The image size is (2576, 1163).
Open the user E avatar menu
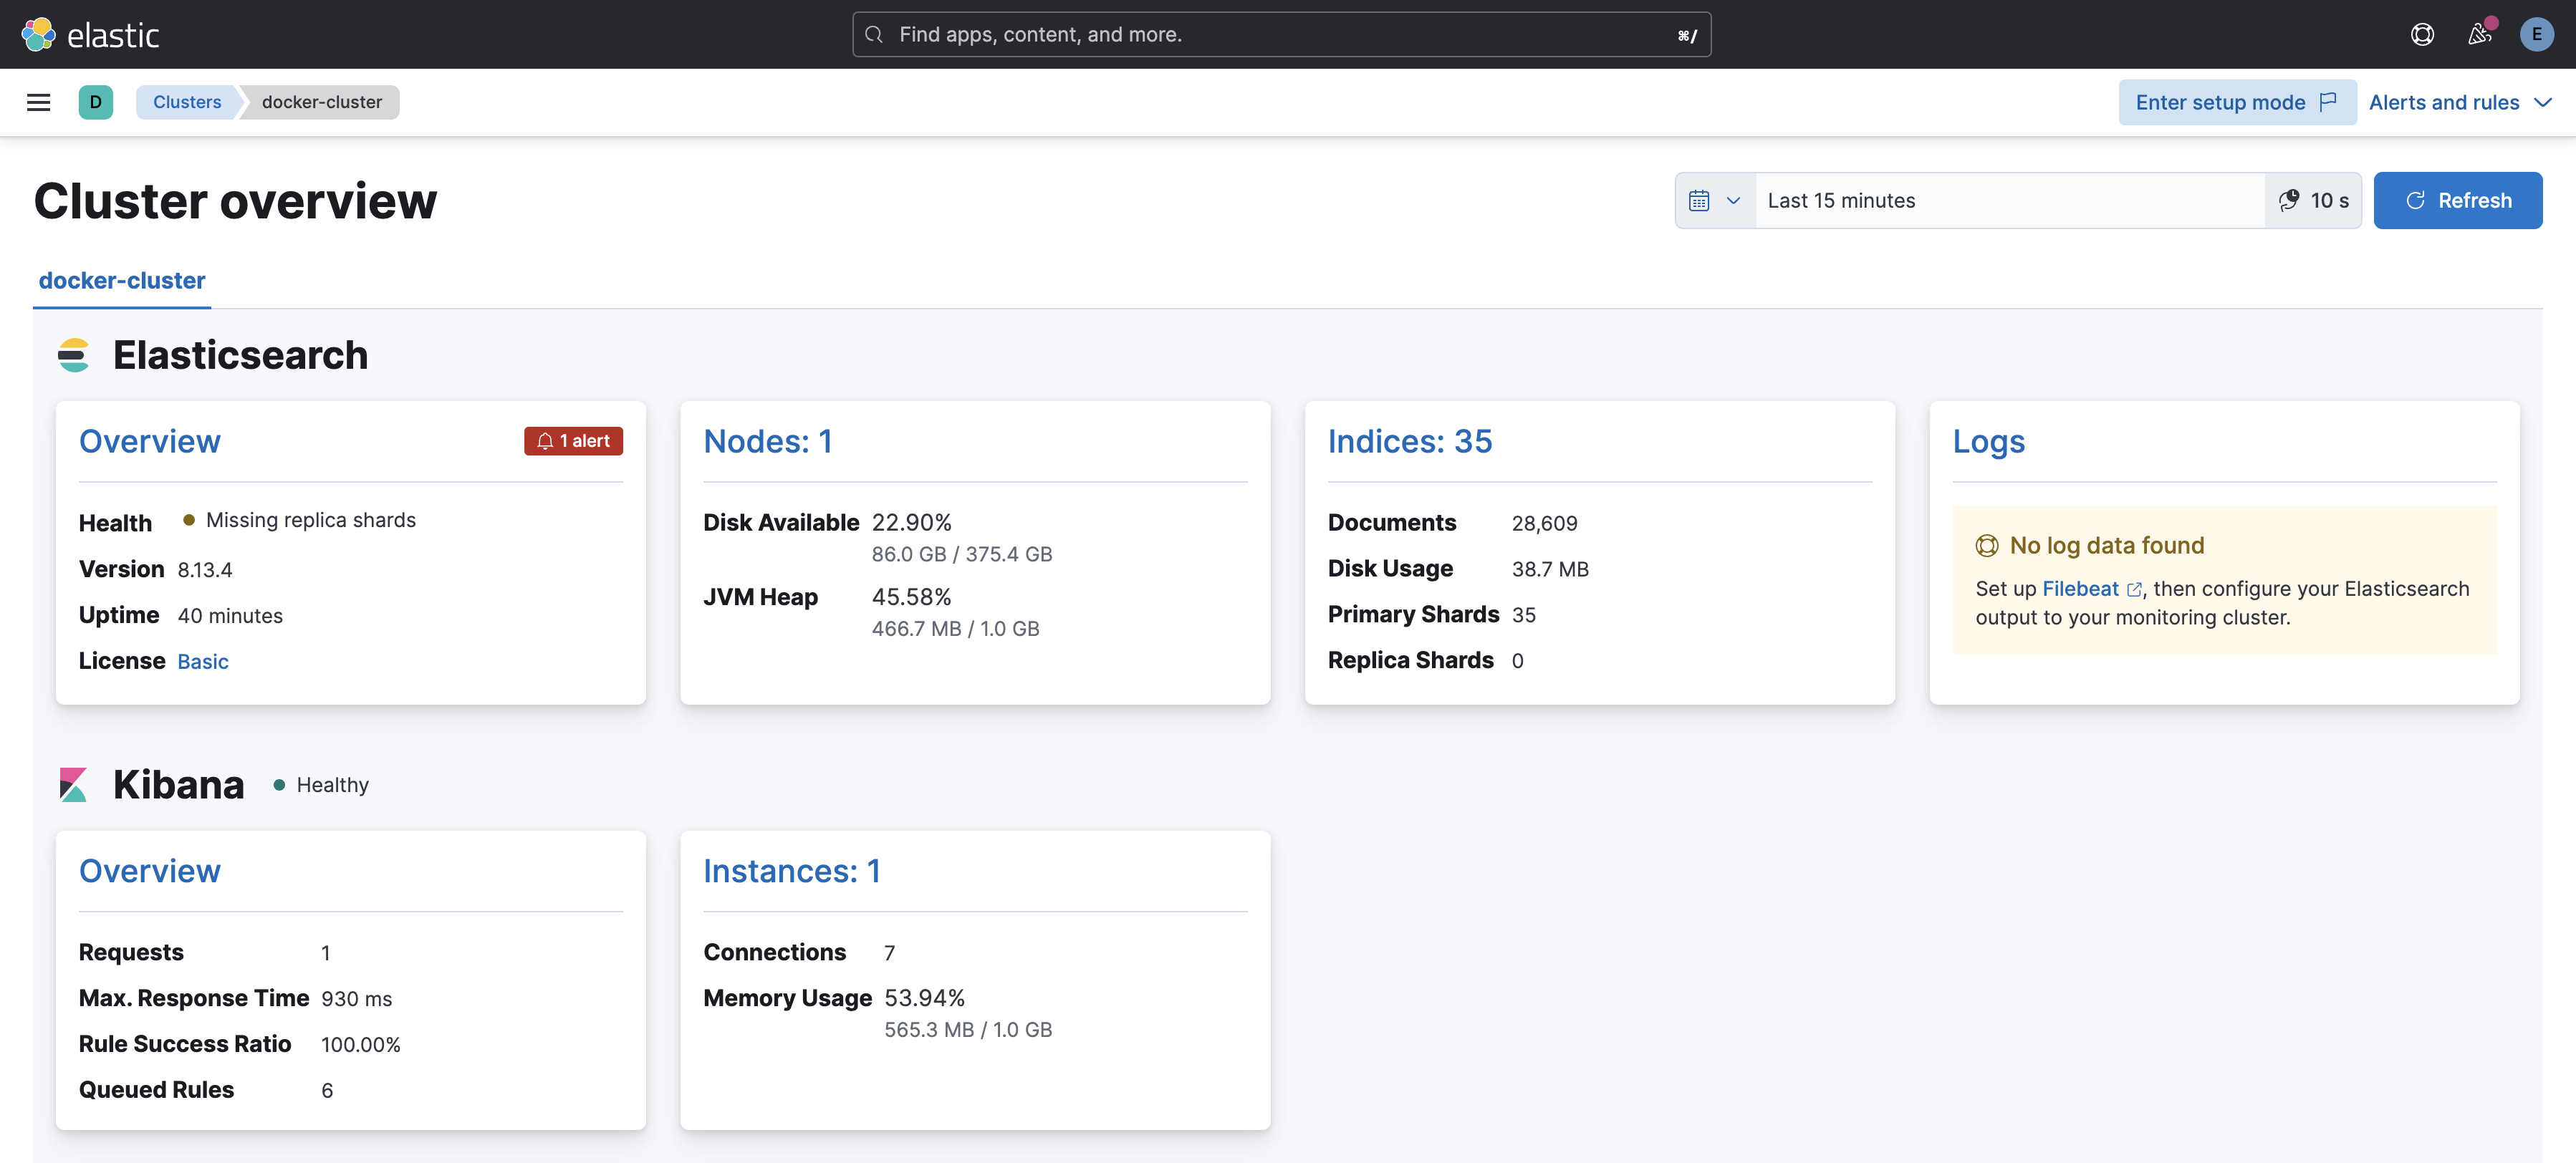[2536, 34]
